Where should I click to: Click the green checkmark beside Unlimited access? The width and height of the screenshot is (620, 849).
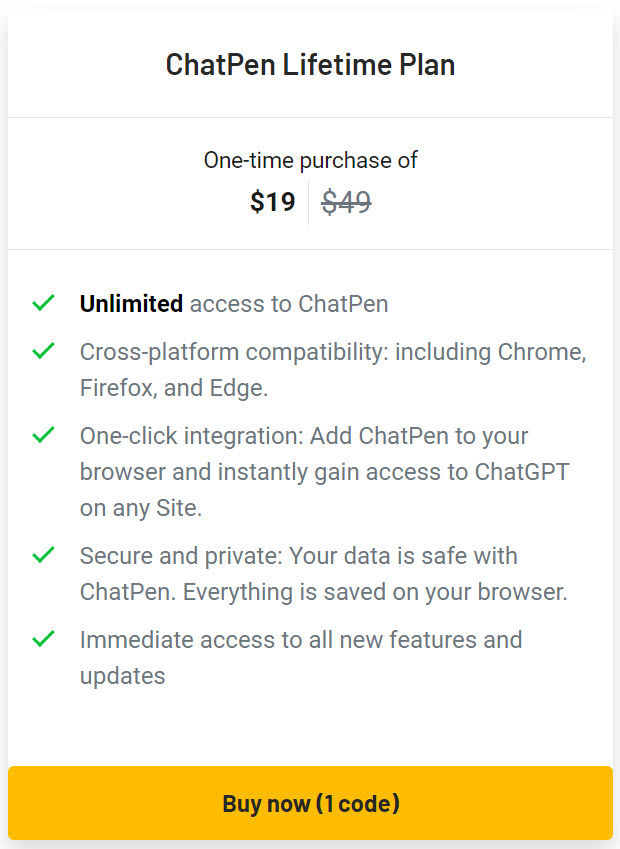tap(42, 302)
